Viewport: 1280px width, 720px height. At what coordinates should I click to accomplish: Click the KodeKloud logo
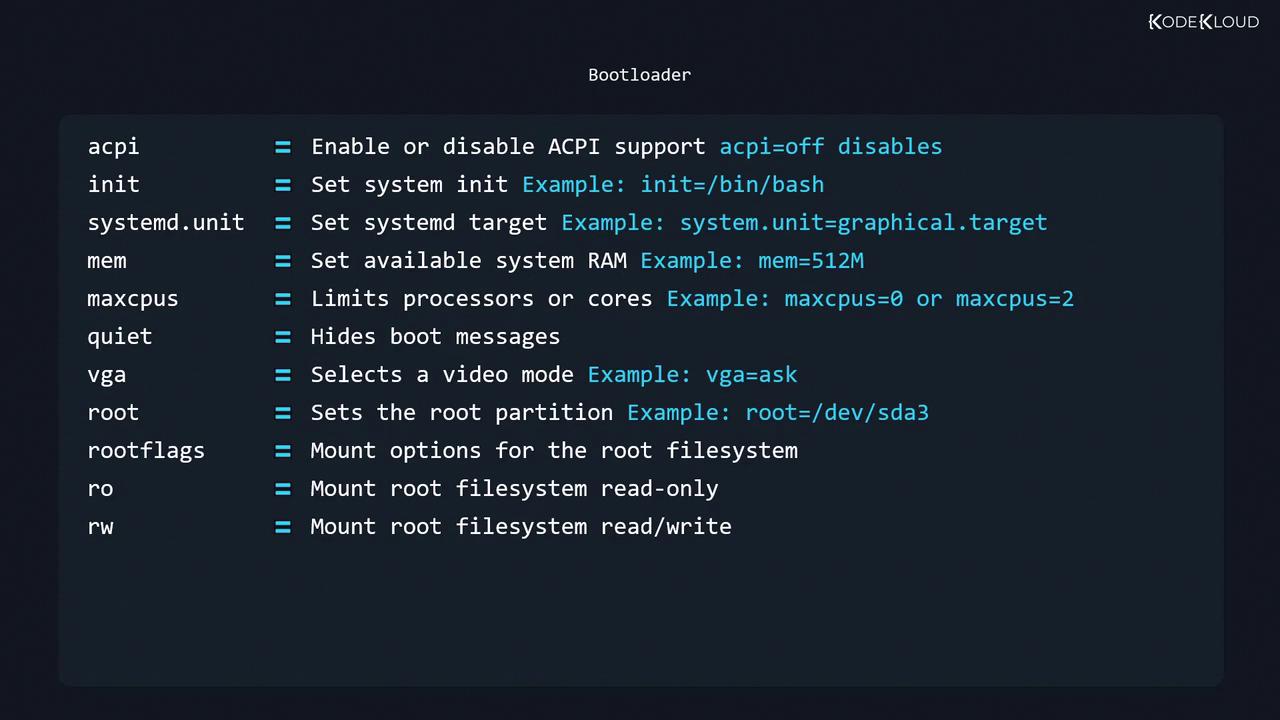(1203, 22)
